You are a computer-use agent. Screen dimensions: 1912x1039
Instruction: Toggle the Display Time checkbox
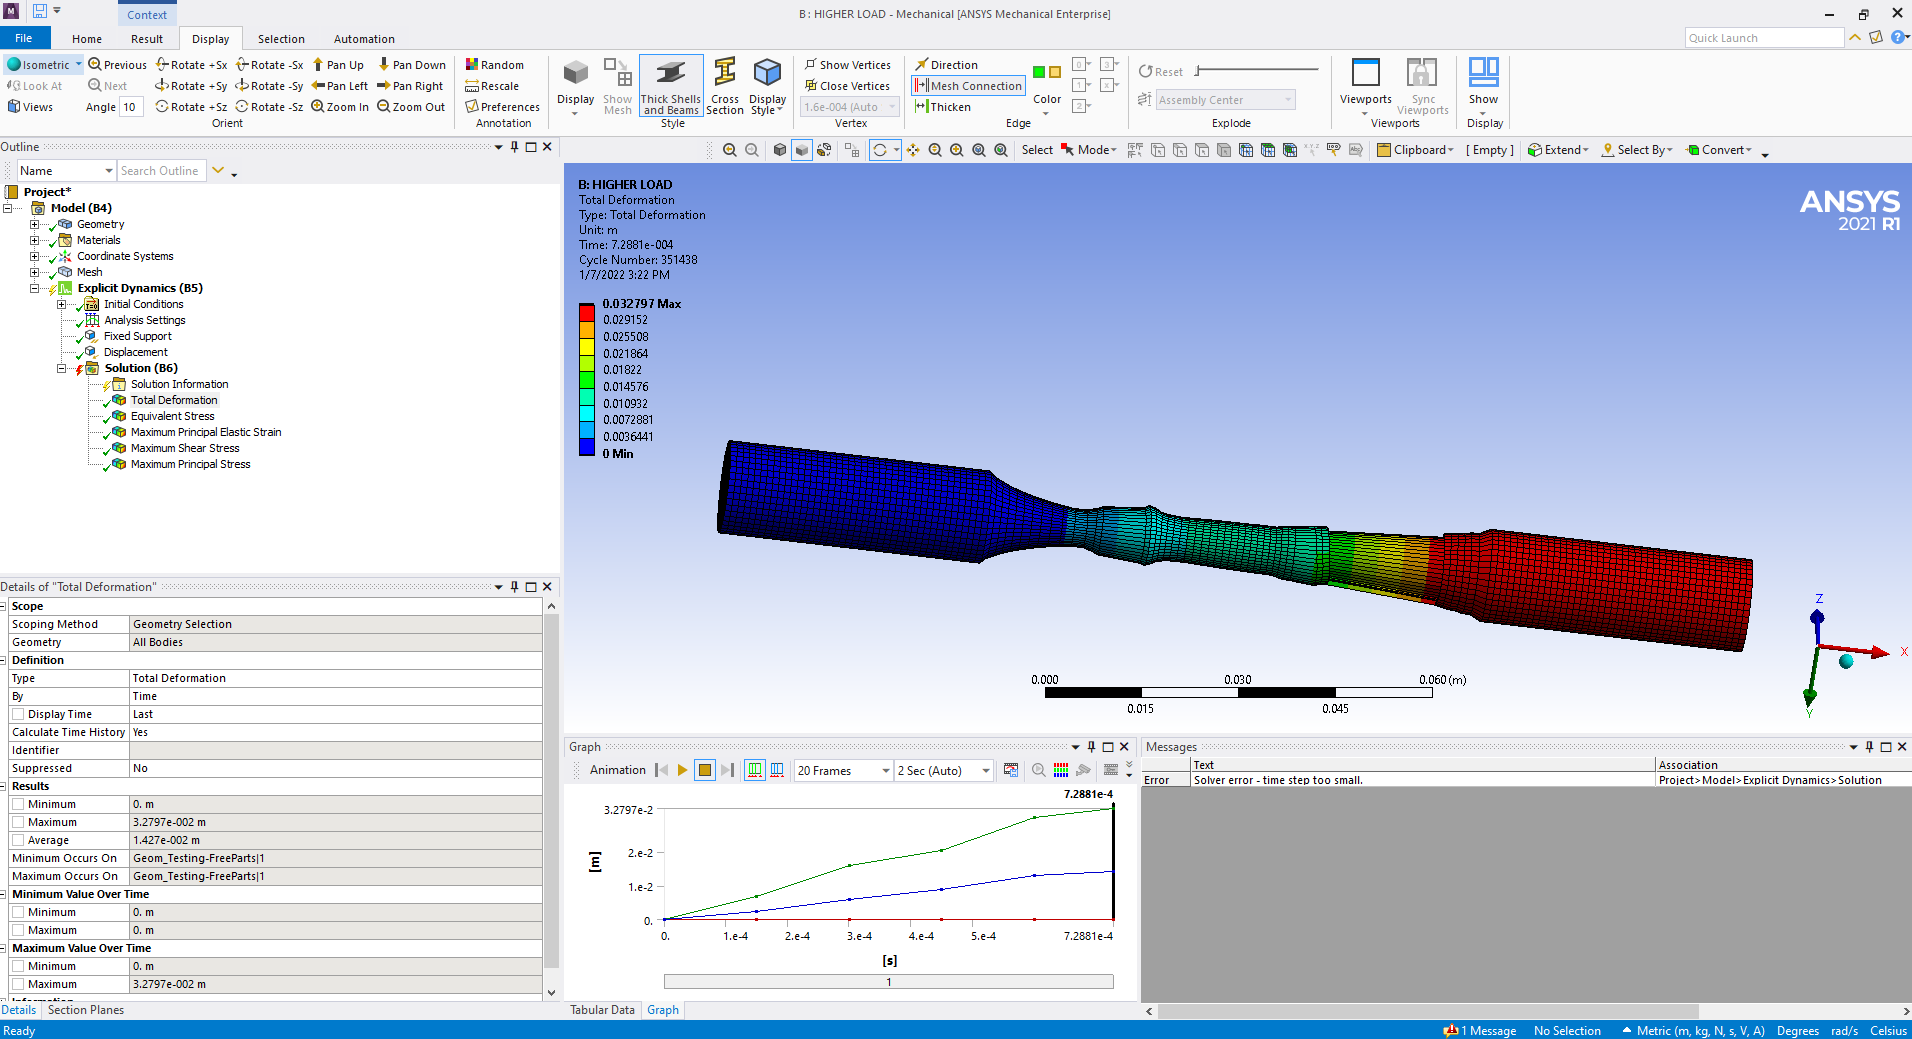pyautogui.click(x=18, y=714)
